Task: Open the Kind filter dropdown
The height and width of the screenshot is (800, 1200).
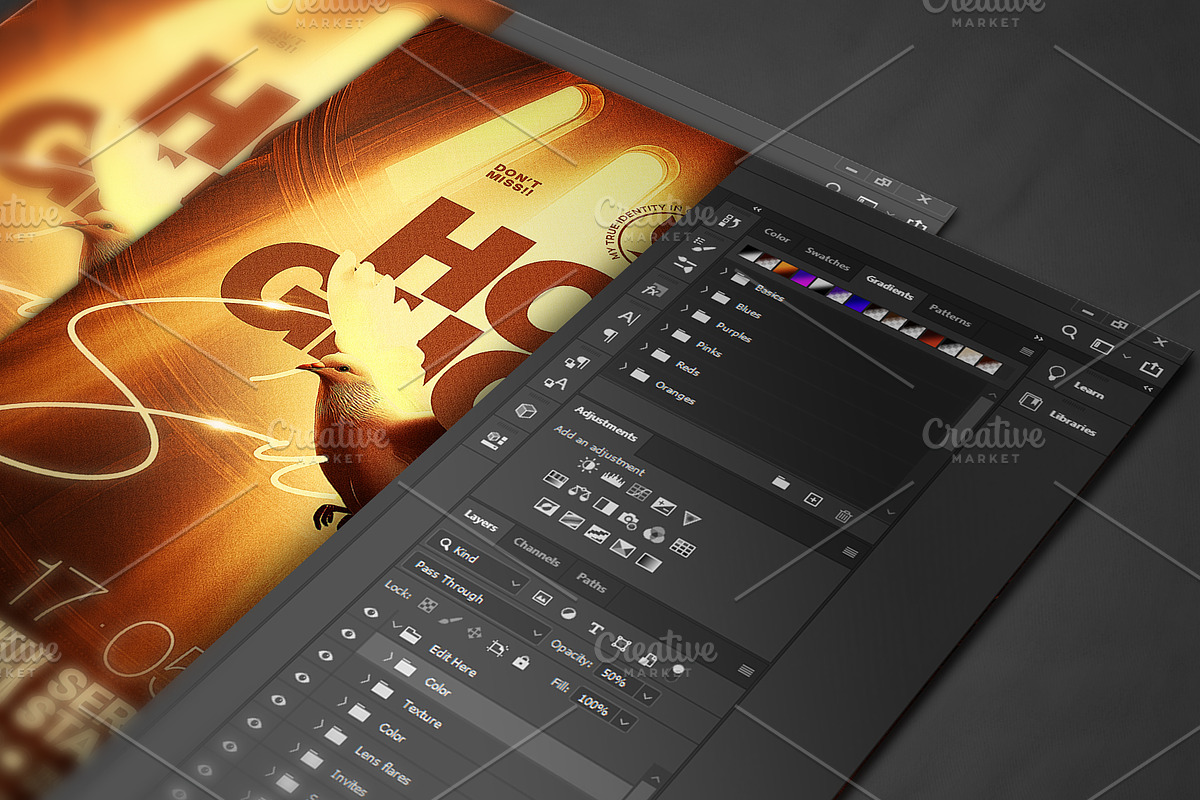Action: pyautogui.click(x=477, y=562)
